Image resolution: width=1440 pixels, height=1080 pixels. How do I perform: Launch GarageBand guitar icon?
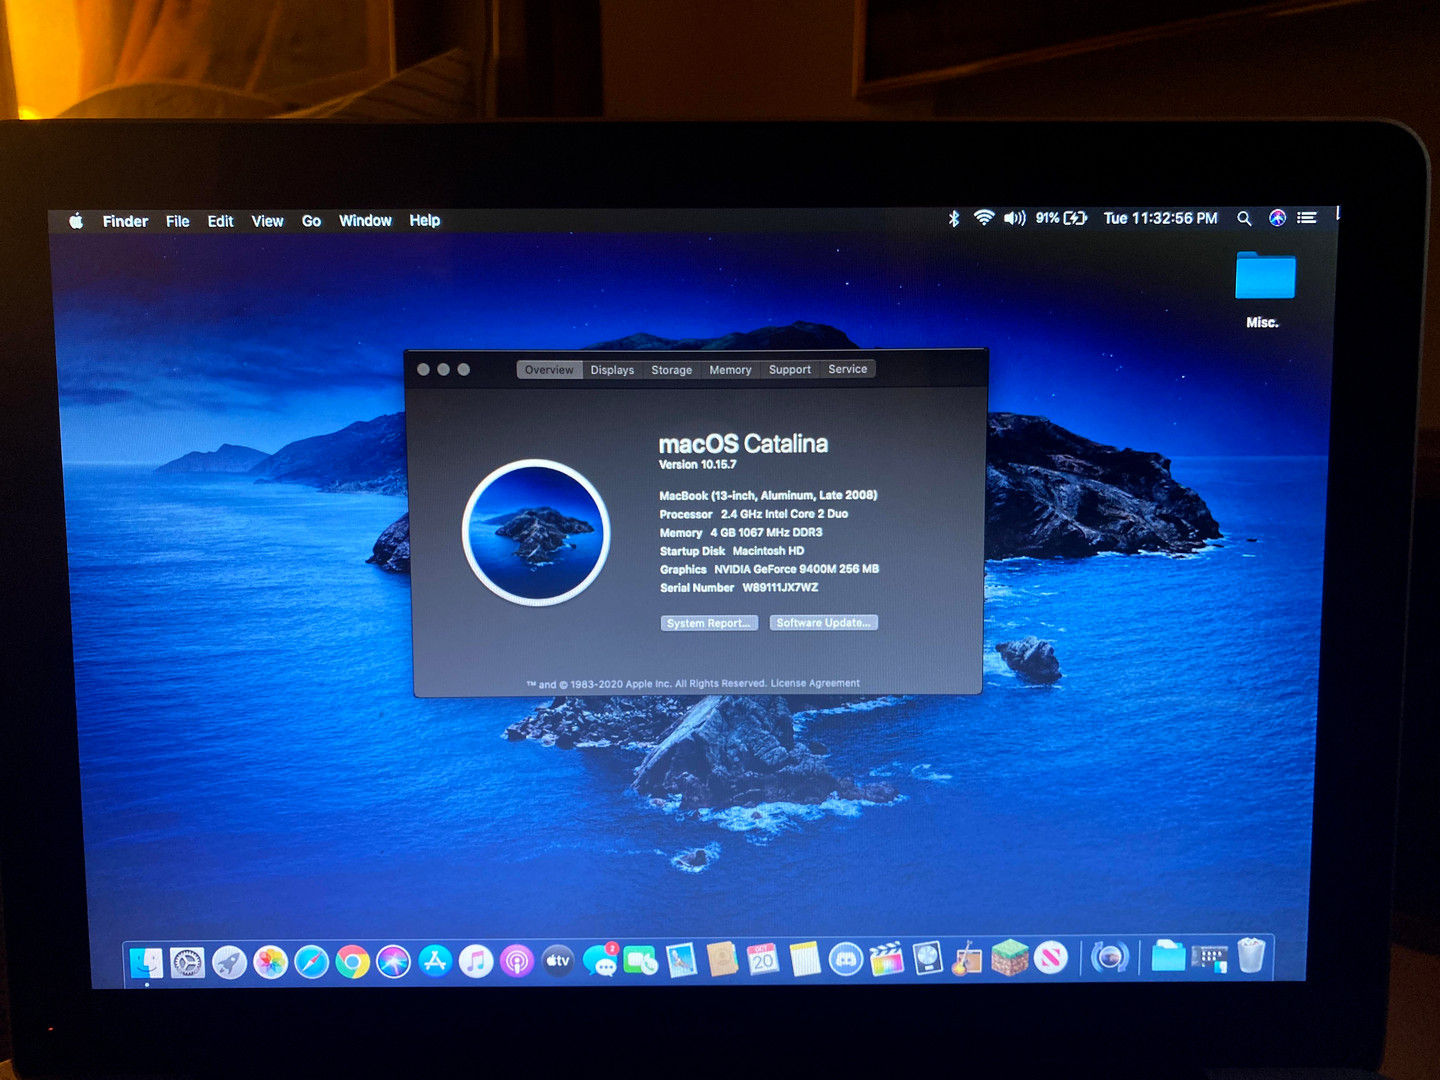[x=968, y=958]
